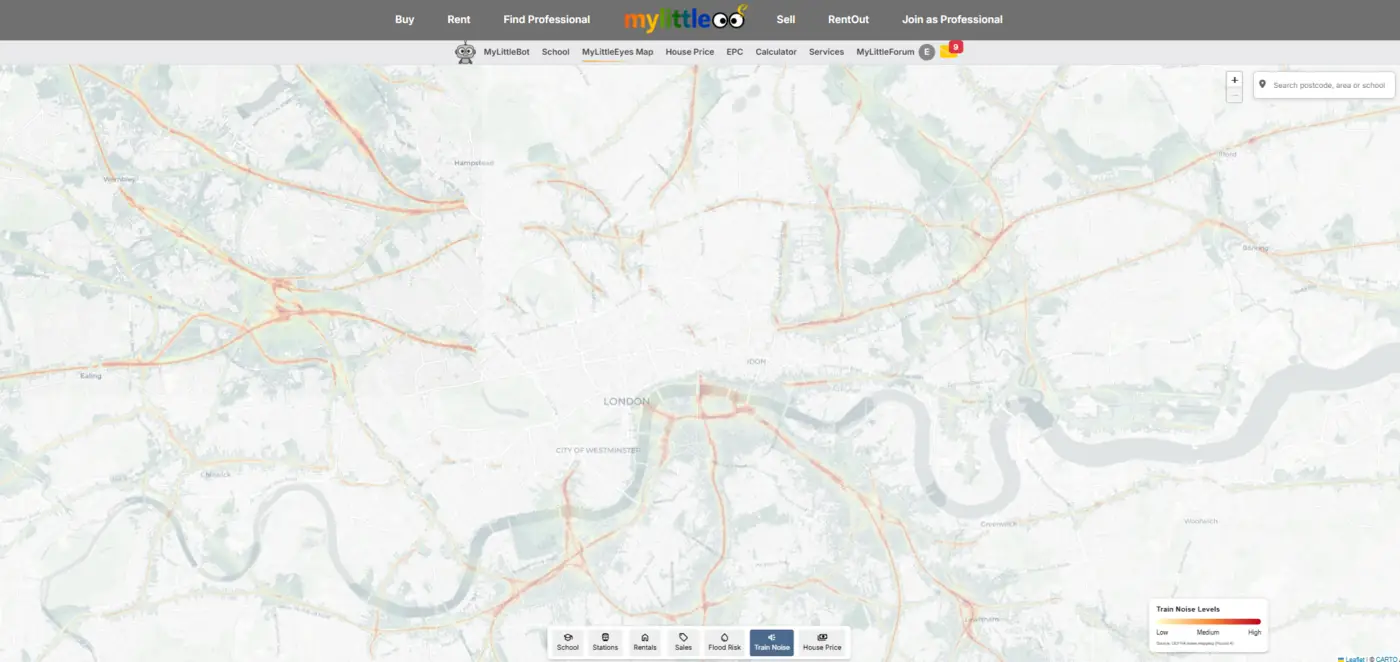
Task: Open your account from the E avatar
Action: pyautogui.click(x=925, y=51)
